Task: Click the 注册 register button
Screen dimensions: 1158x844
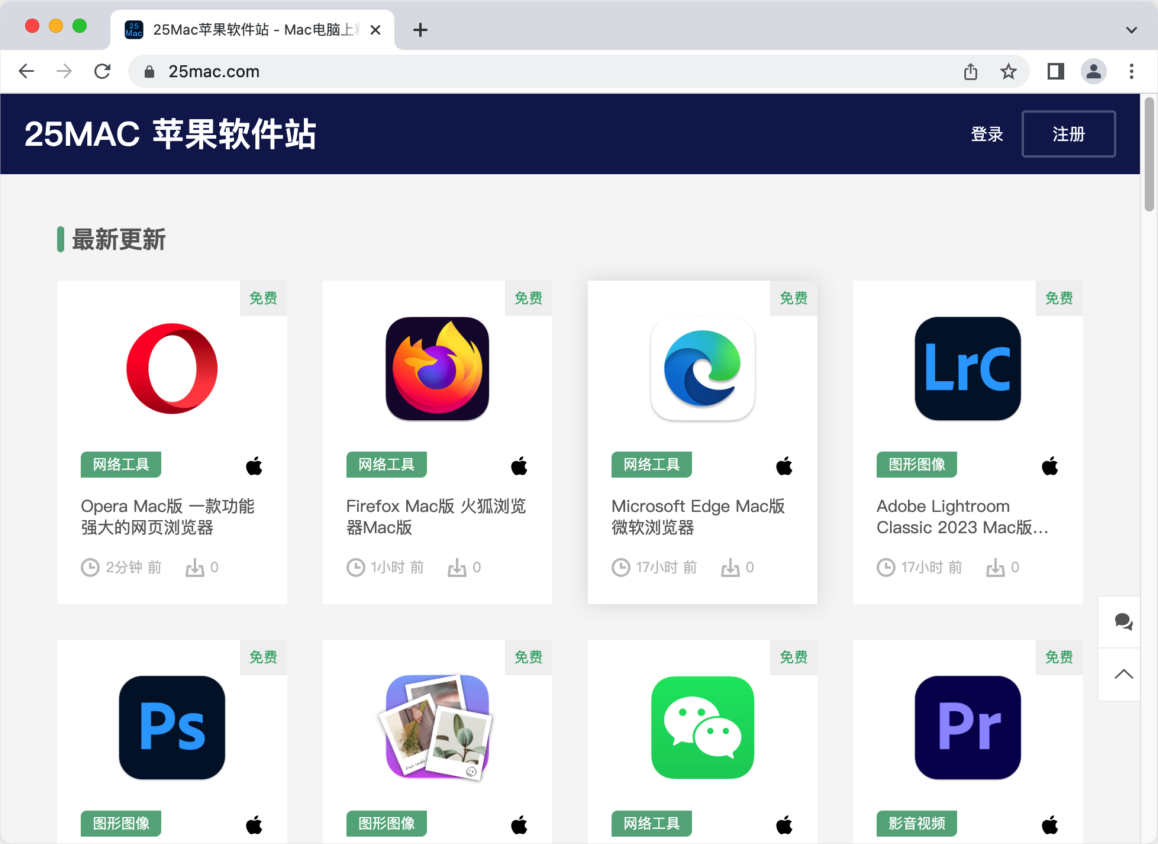Action: pos(1068,134)
